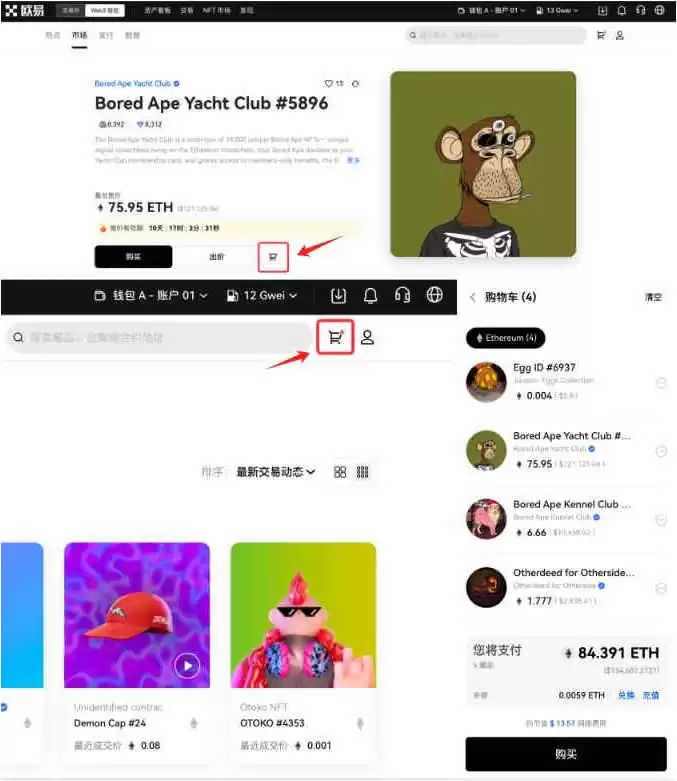Click the globe language icon
Screen dimensions: 677x781
pyautogui.click(x=434, y=295)
